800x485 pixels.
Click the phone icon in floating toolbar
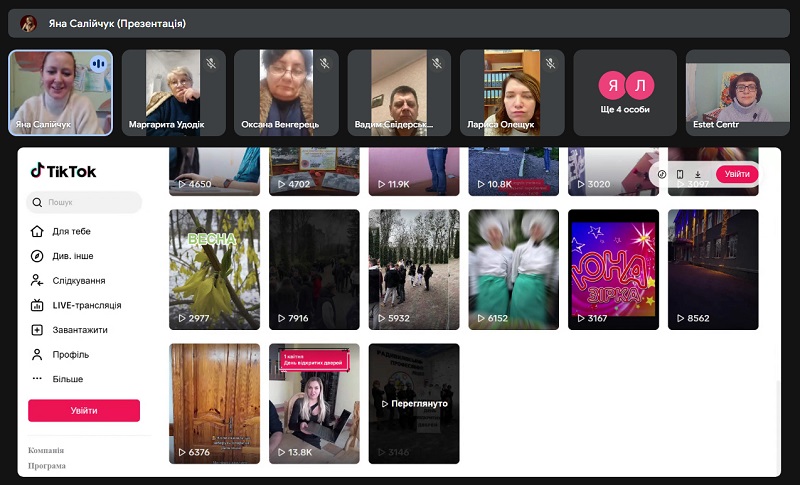(680, 174)
